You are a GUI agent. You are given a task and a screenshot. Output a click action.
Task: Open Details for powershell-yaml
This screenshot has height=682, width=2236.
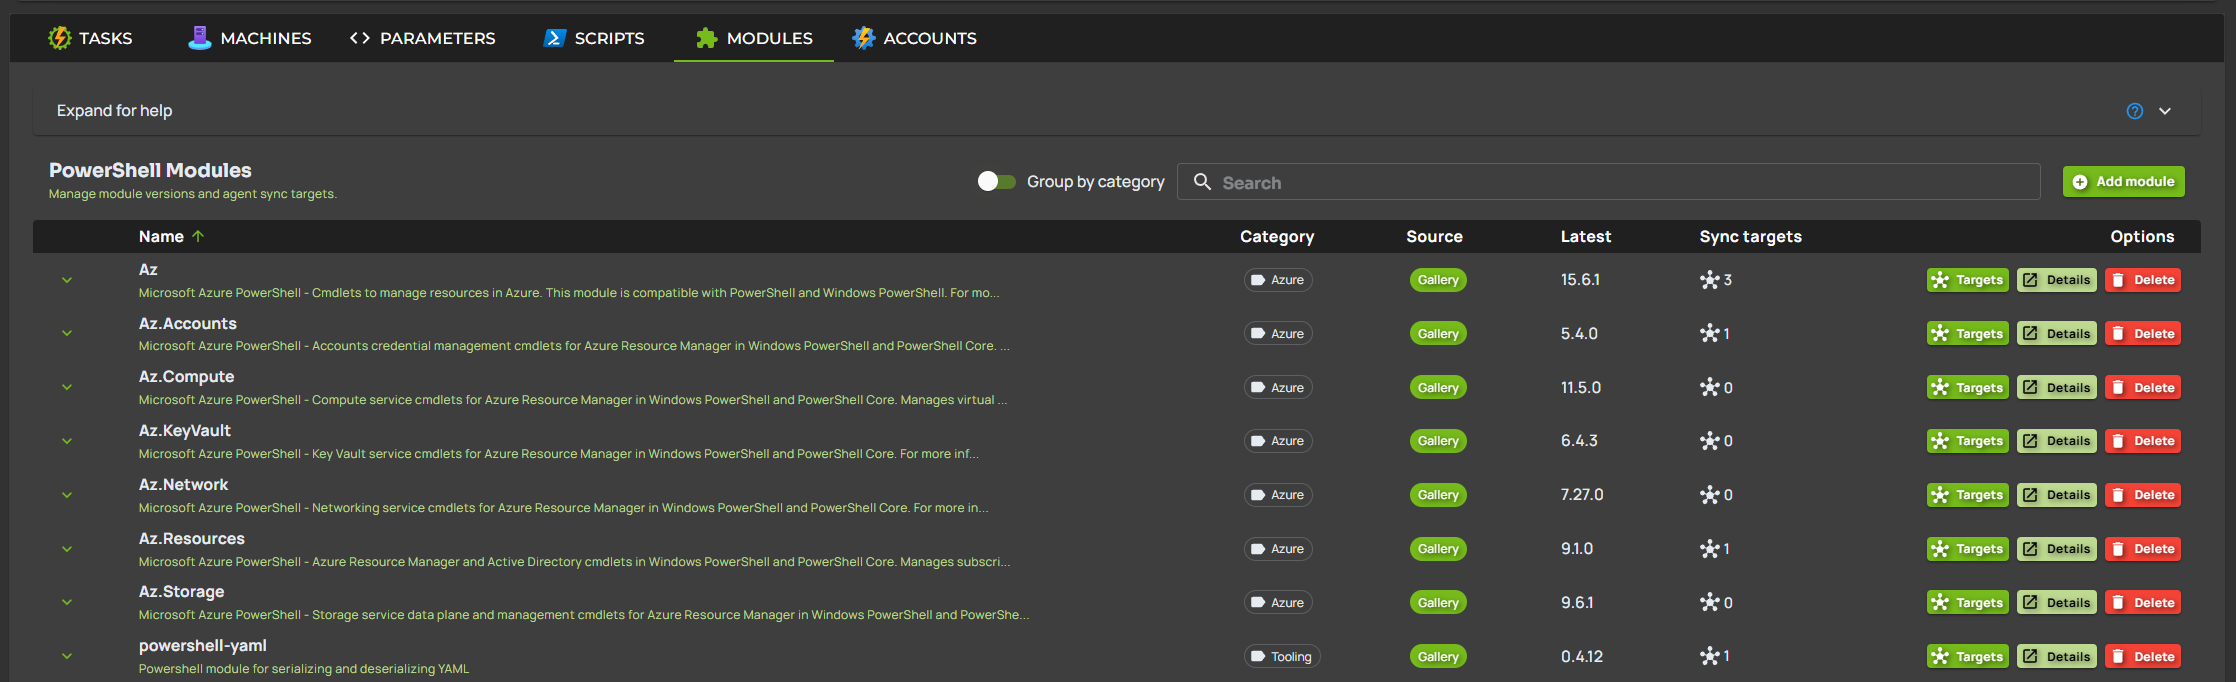click(x=2056, y=656)
